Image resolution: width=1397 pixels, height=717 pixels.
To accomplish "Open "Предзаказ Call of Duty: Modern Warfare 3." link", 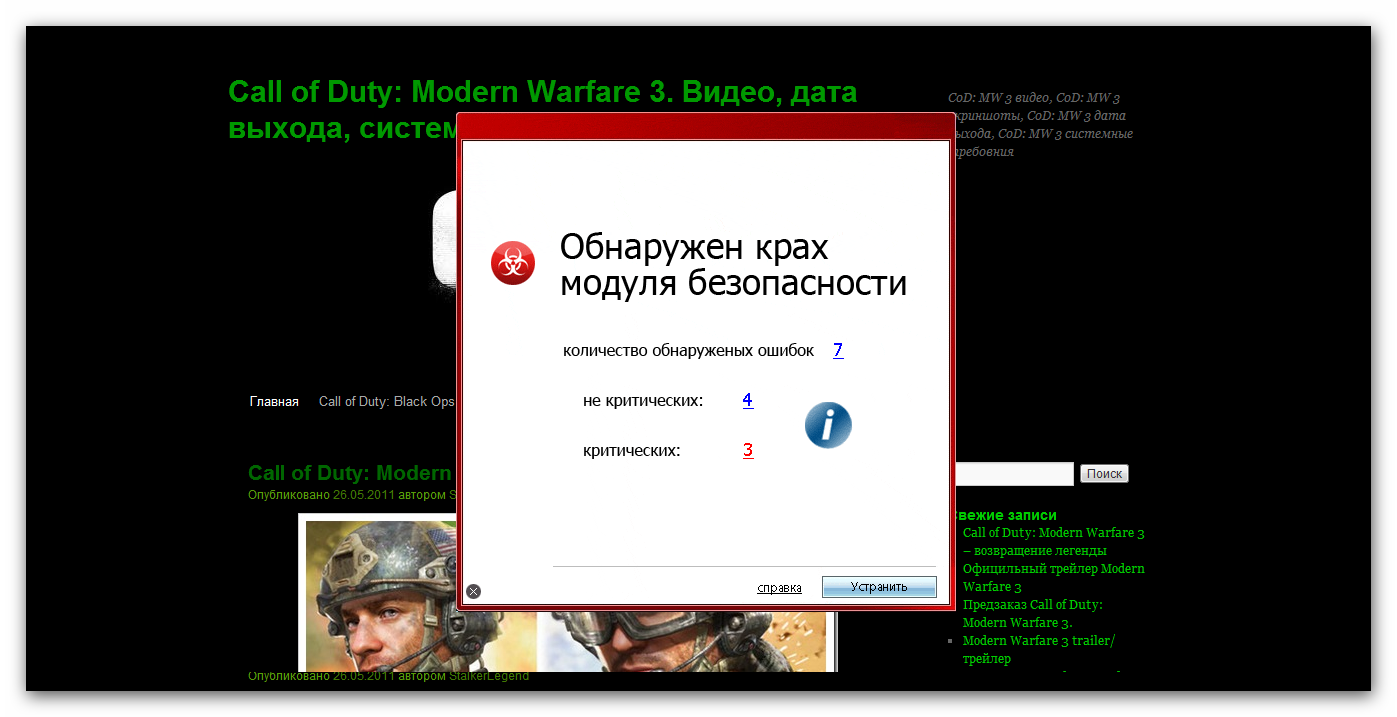I will pos(1033,614).
